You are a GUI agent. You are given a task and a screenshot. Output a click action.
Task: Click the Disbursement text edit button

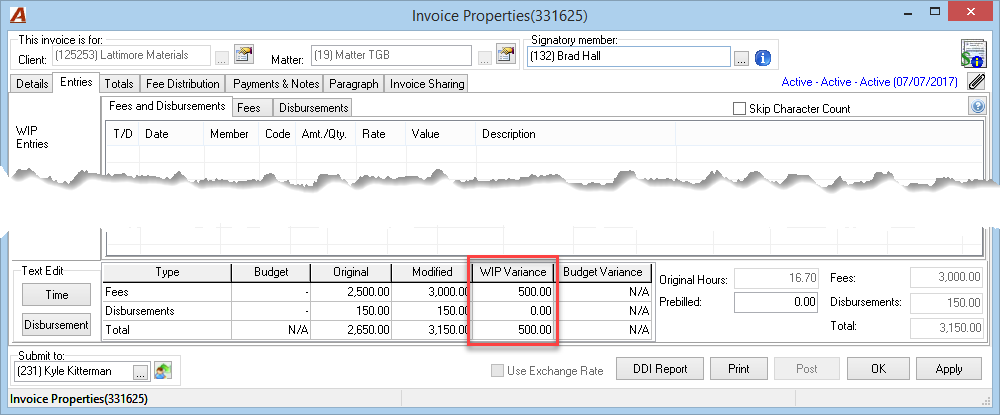point(57,324)
